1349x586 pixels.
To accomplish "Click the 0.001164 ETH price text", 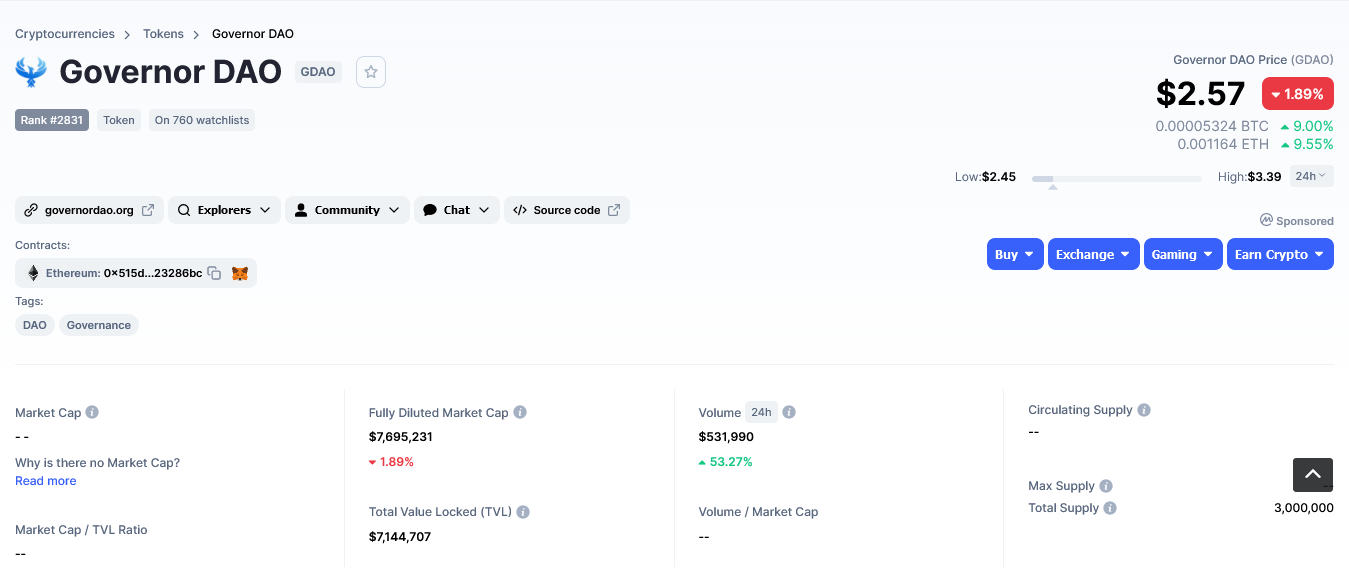I will click(1223, 144).
